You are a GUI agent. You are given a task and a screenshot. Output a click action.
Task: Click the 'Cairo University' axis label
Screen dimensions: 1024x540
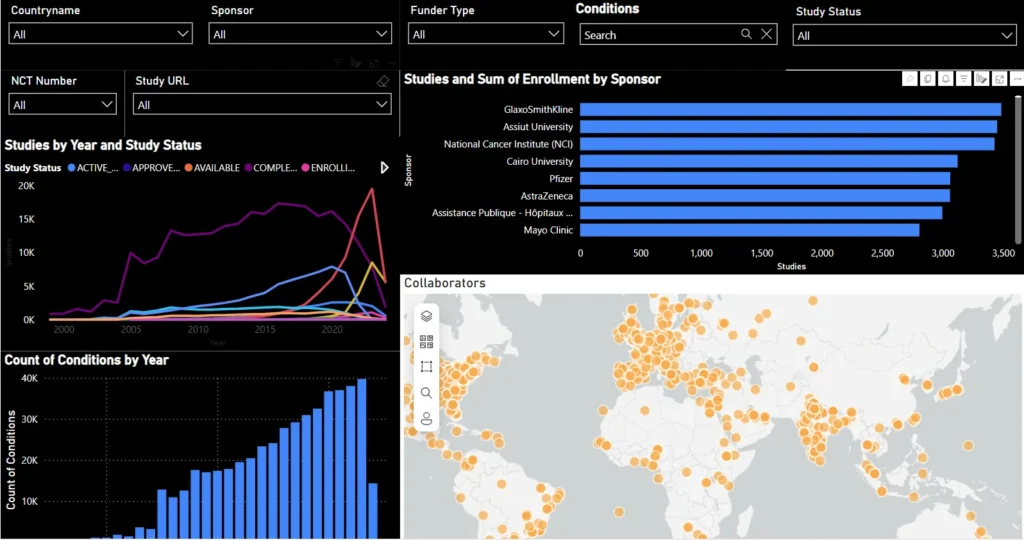539,161
